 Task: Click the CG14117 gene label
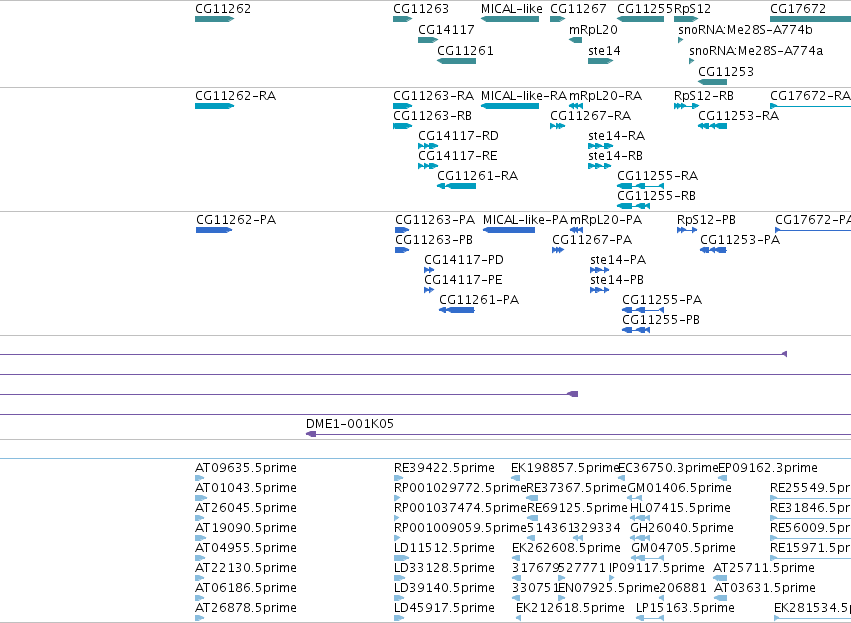[x=446, y=29]
